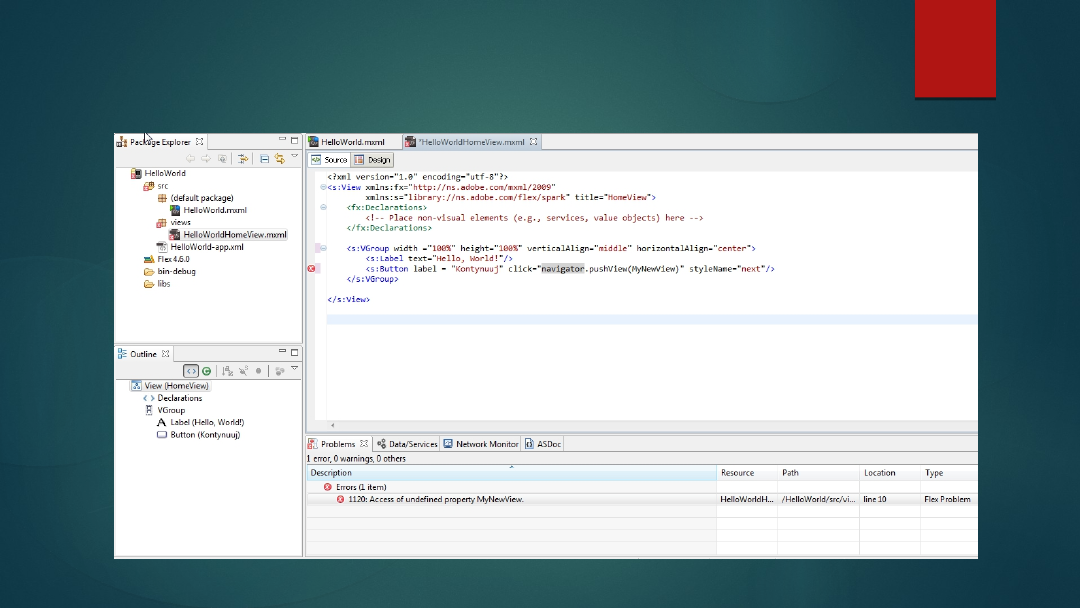This screenshot has height=608, width=1080.
Task: Click Collapse All icon in Package Explorer
Action: (264, 158)
